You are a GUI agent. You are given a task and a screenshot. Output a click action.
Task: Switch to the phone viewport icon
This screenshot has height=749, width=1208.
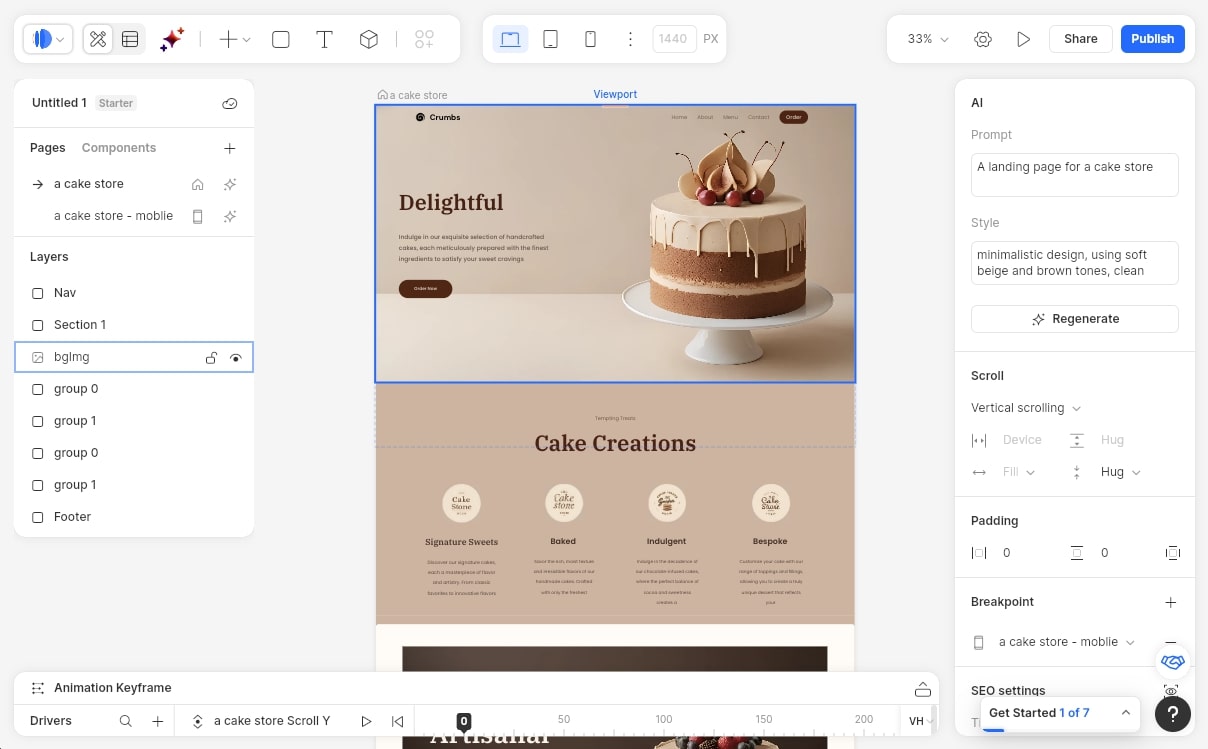click(x=590, y=38)
